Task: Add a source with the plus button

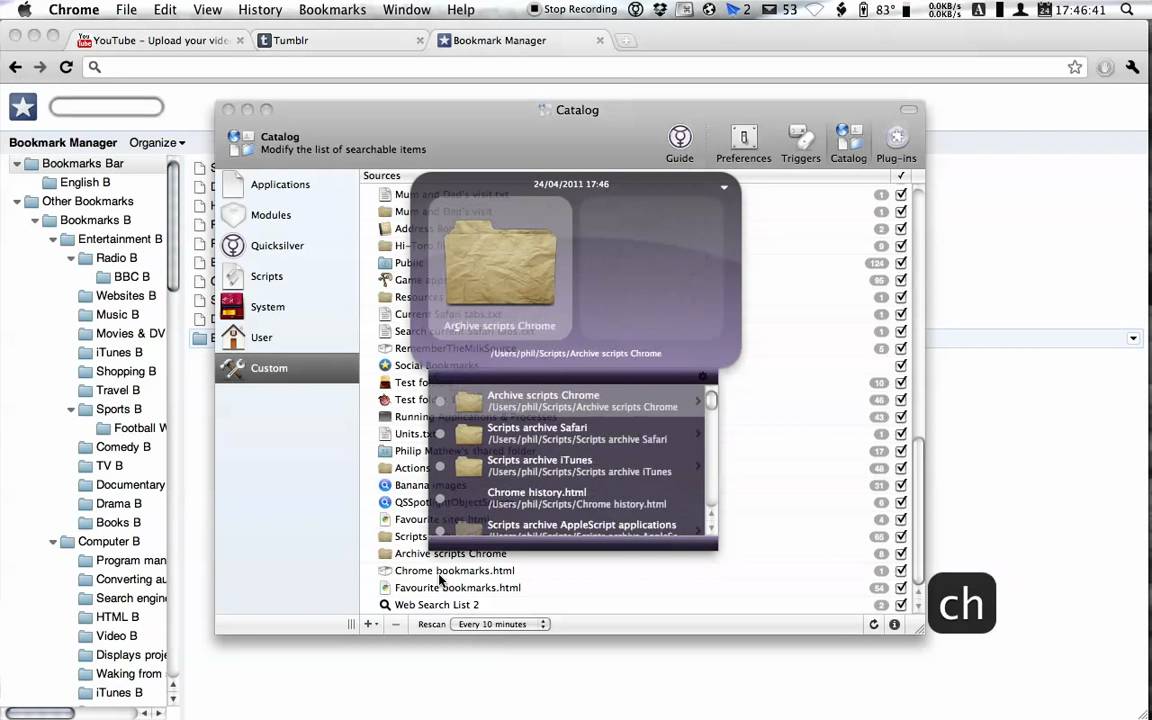Action: coord(371,624)
